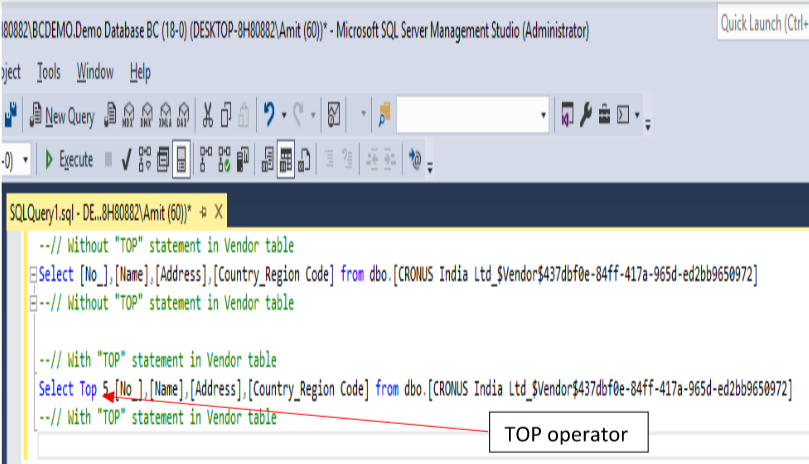Open the Properties wrench icon
Viewport: 809px width, 464px height.
(x=586, y=115)
